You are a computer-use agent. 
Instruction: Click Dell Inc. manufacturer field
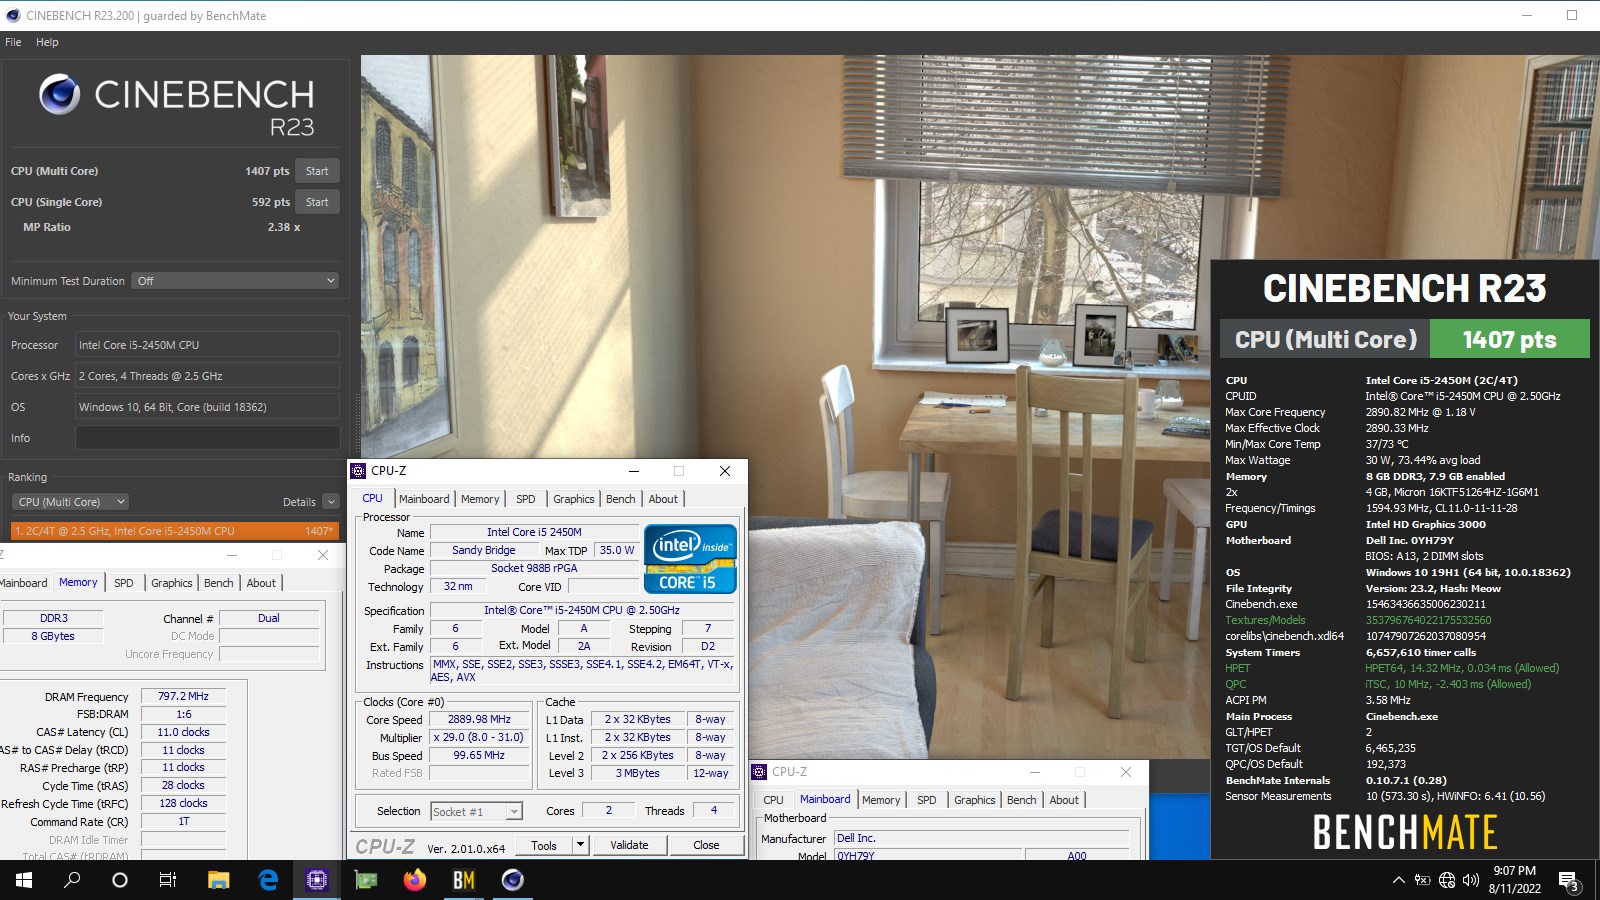coord(982,838)
